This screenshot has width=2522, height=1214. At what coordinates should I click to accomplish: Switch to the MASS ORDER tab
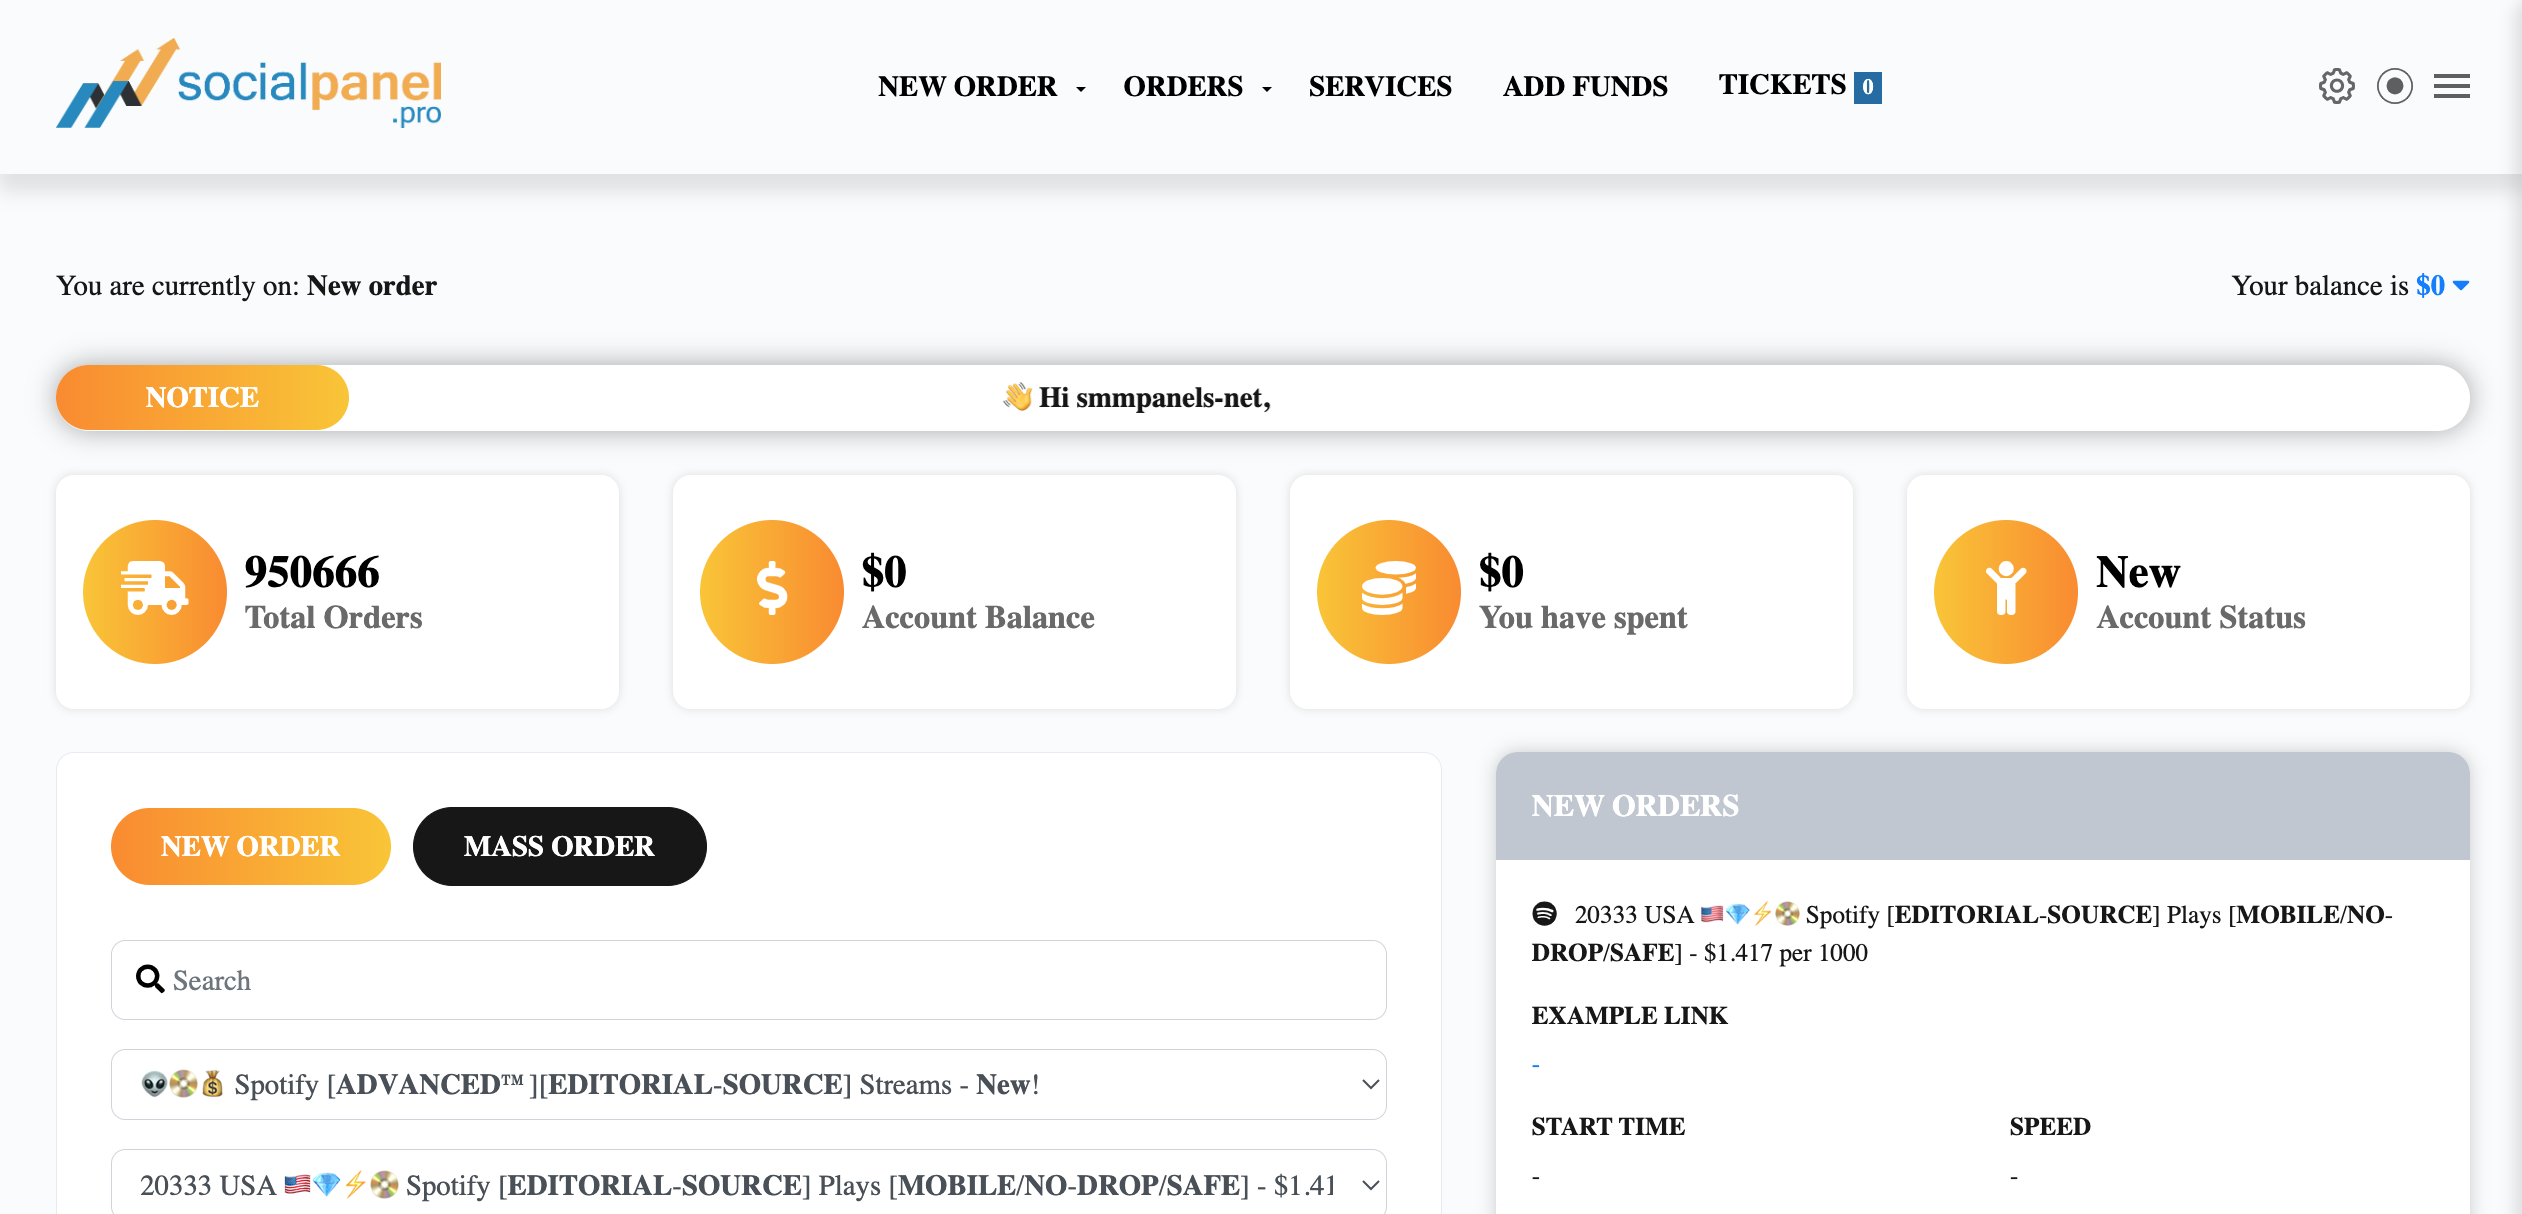[559, 846]
